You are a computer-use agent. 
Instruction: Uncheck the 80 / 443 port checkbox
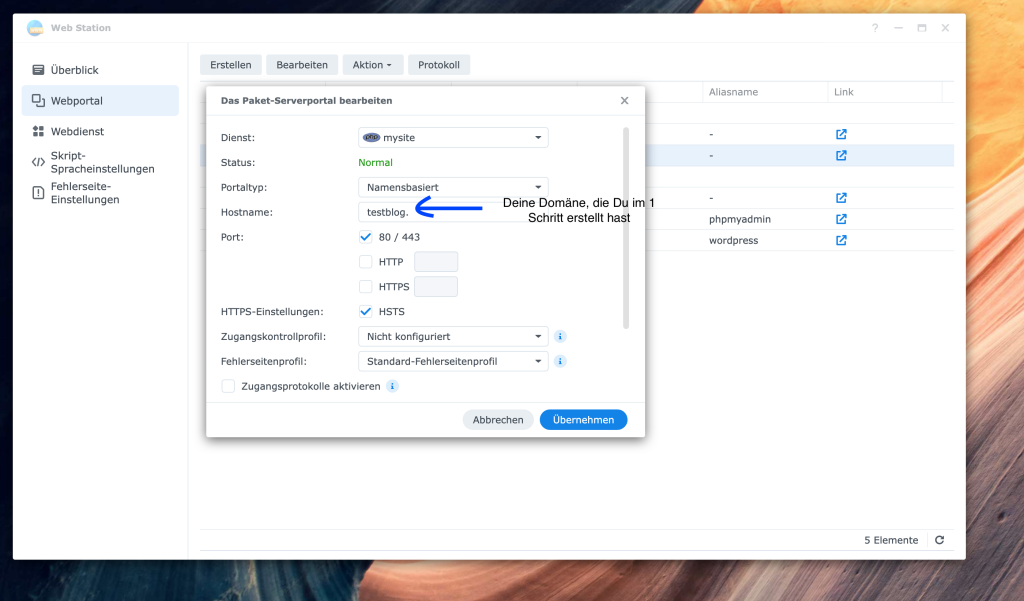tap(366, 237)
